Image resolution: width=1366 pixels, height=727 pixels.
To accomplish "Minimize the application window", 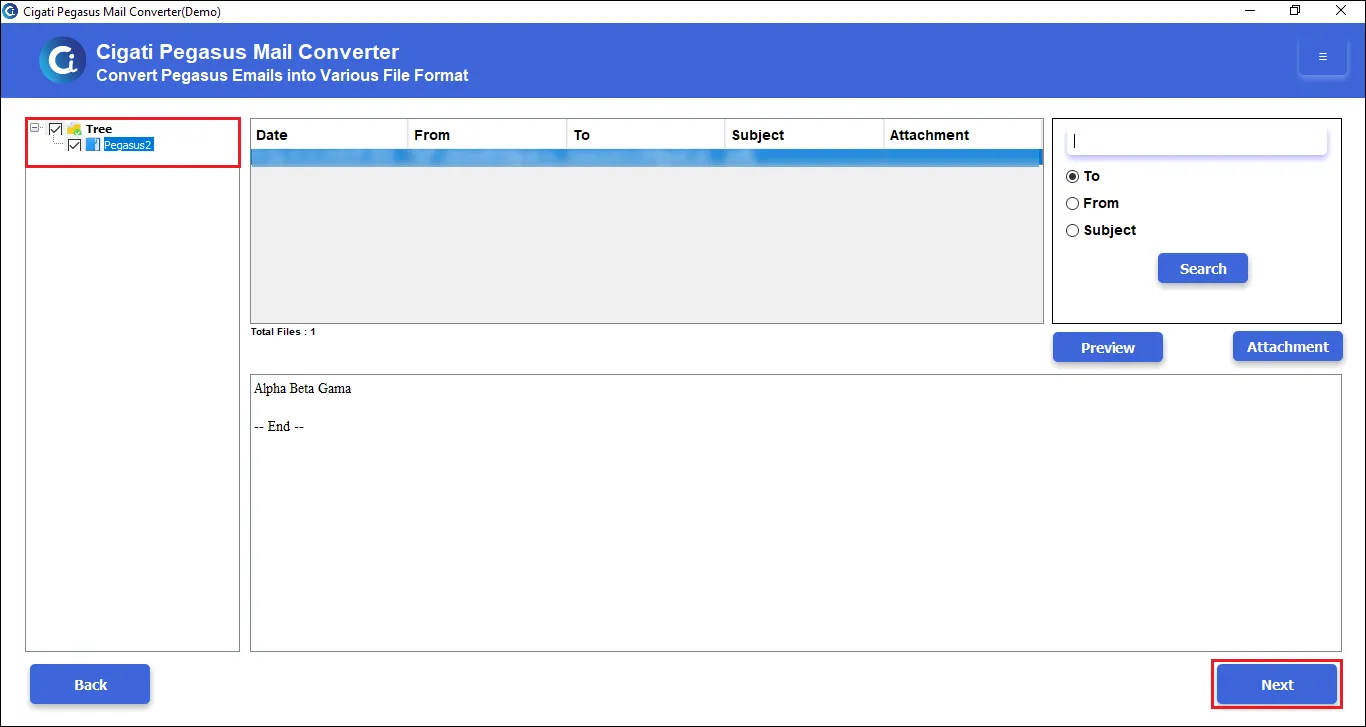I will pos(1250,11).
